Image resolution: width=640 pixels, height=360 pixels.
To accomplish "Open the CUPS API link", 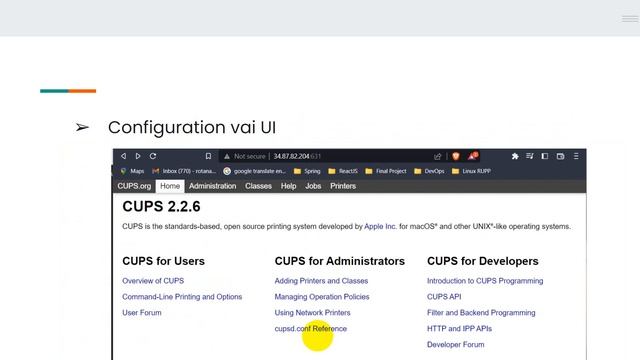I will (444, 297).
